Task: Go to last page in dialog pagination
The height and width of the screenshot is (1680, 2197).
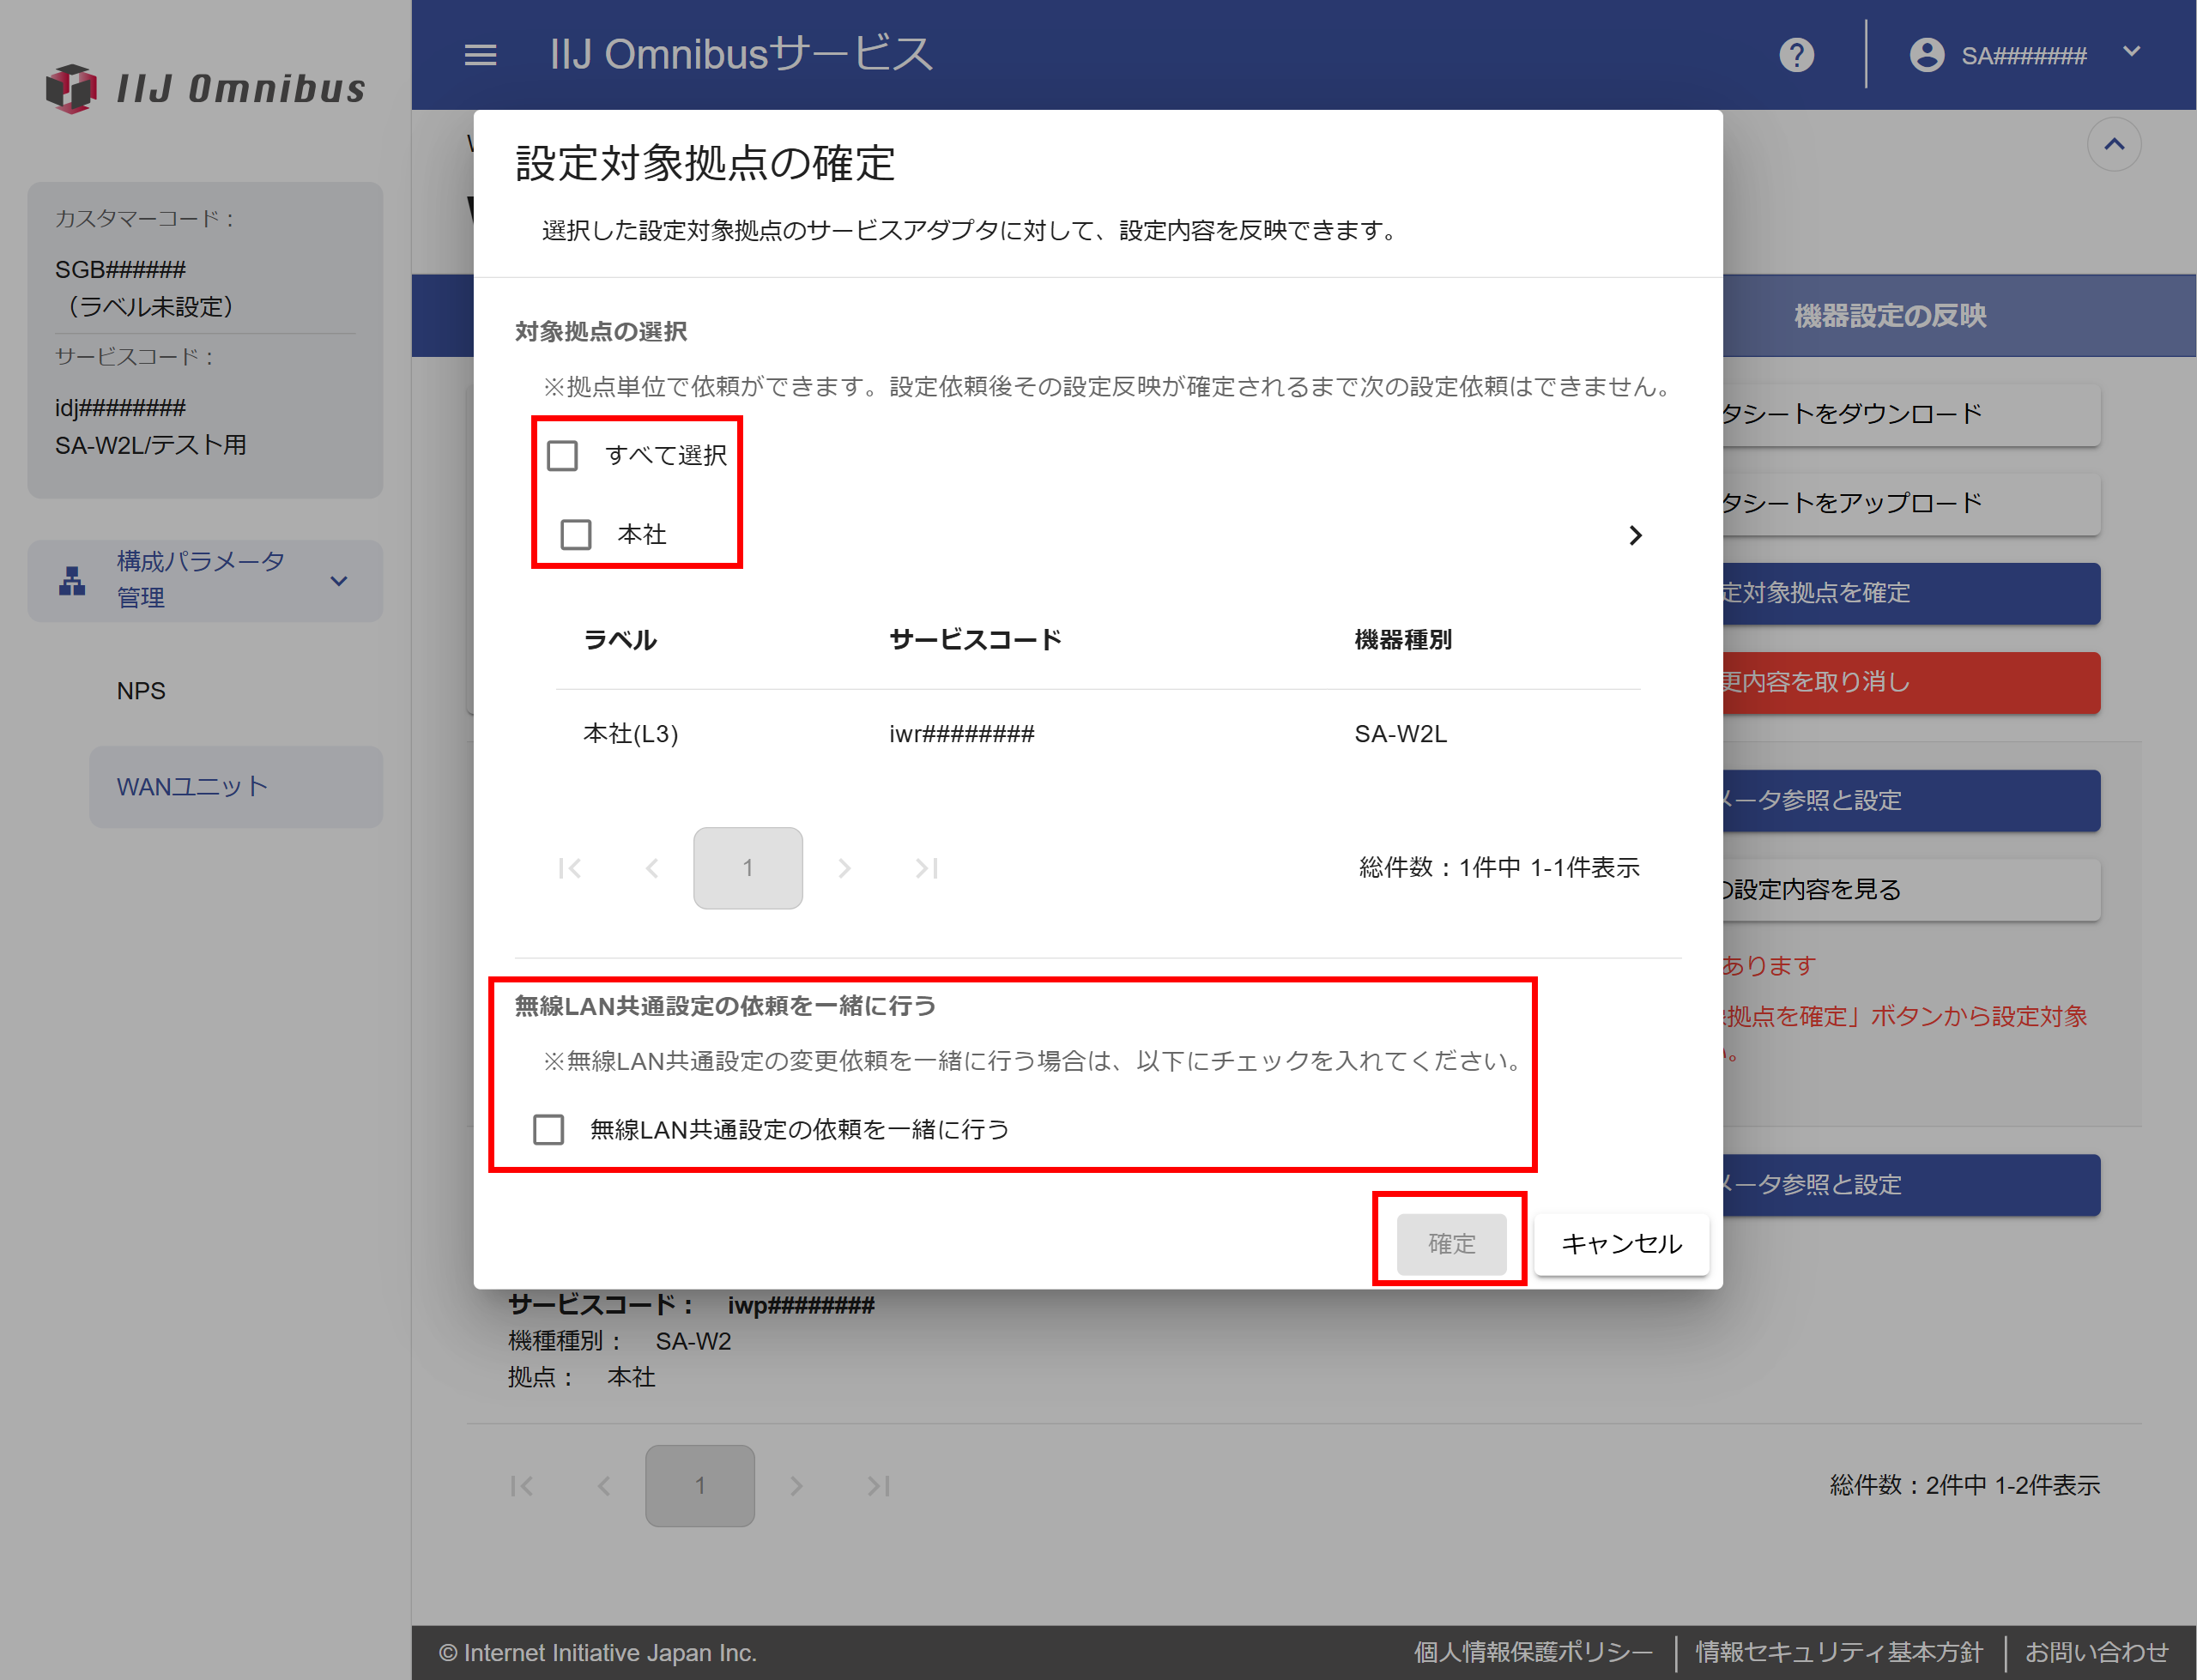Action: [926, 868]
